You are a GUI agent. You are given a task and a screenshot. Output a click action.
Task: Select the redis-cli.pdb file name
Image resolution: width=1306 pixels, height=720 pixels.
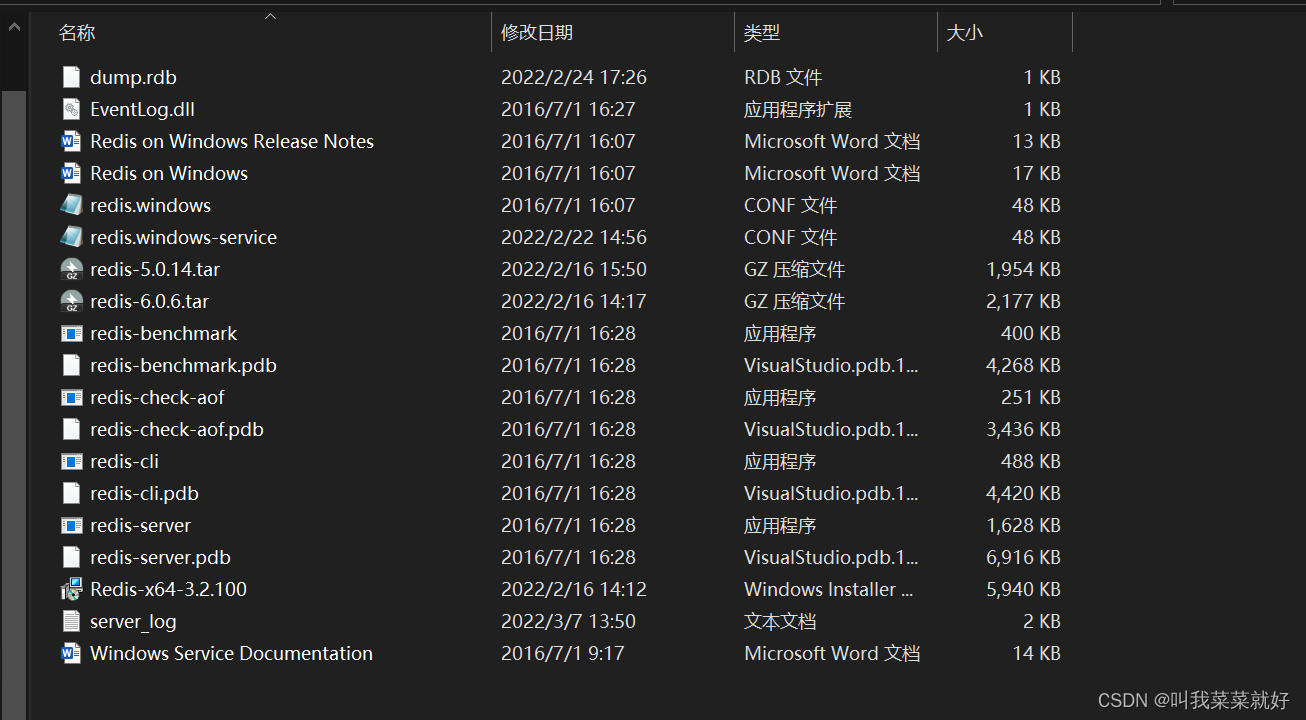(144, 493)
